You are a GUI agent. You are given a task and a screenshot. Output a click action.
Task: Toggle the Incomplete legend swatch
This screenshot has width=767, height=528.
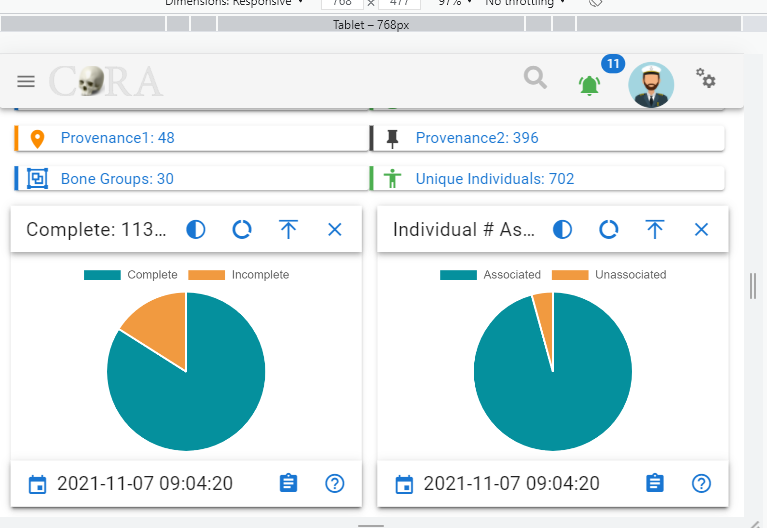point(206,275)
